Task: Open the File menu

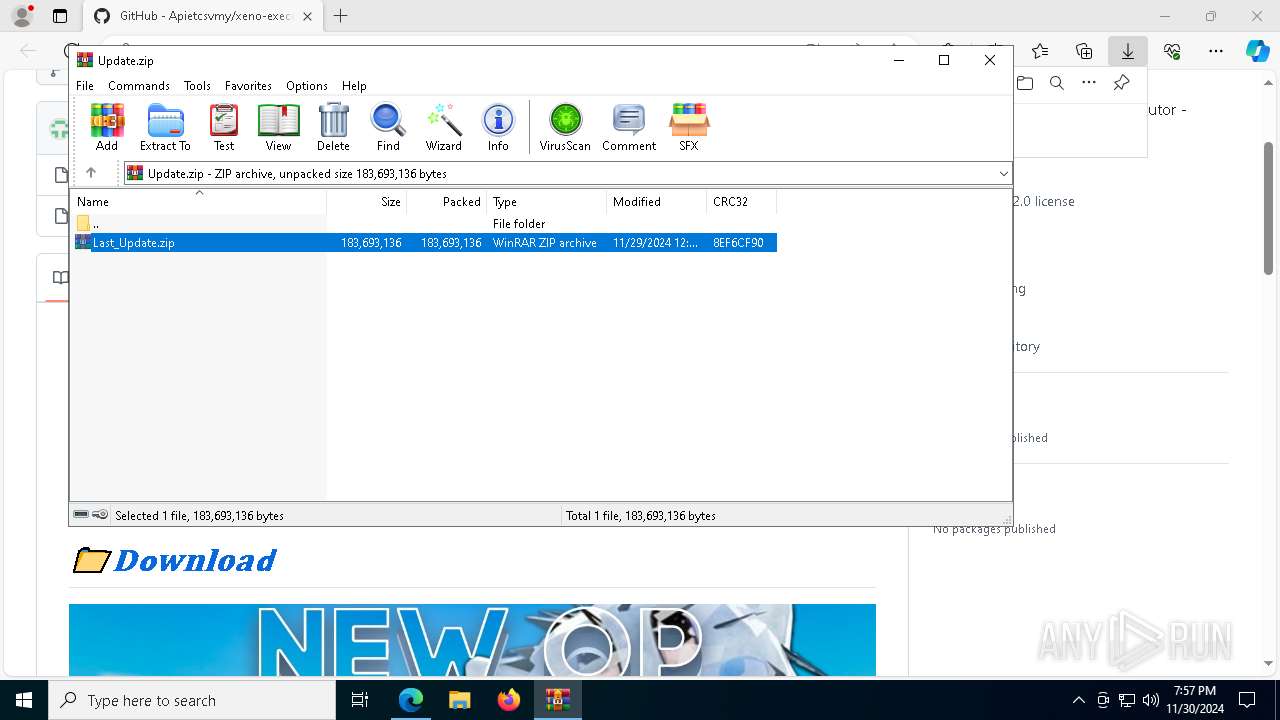Action: (x=85, y=86)
